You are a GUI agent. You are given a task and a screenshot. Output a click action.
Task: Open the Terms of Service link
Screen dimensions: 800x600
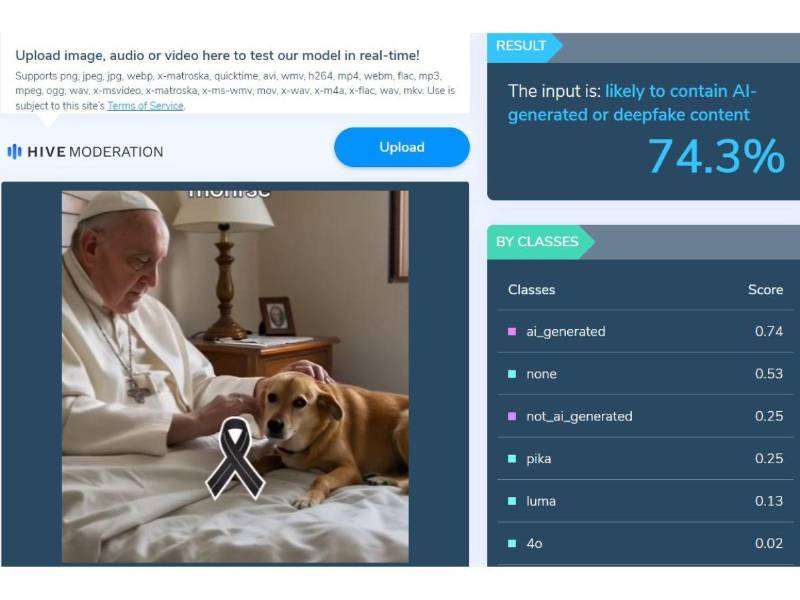click(x=145, y=106)
